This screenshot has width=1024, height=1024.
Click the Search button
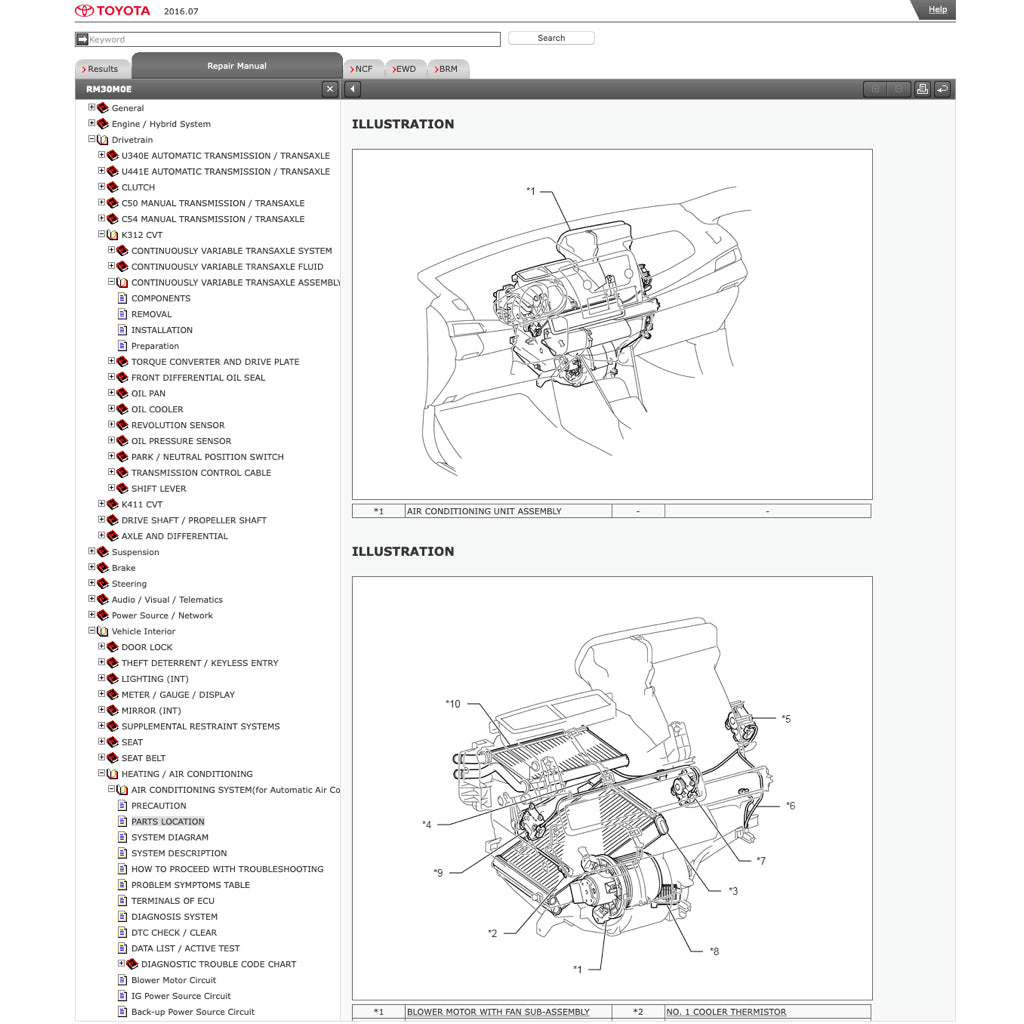pos(550,37)
